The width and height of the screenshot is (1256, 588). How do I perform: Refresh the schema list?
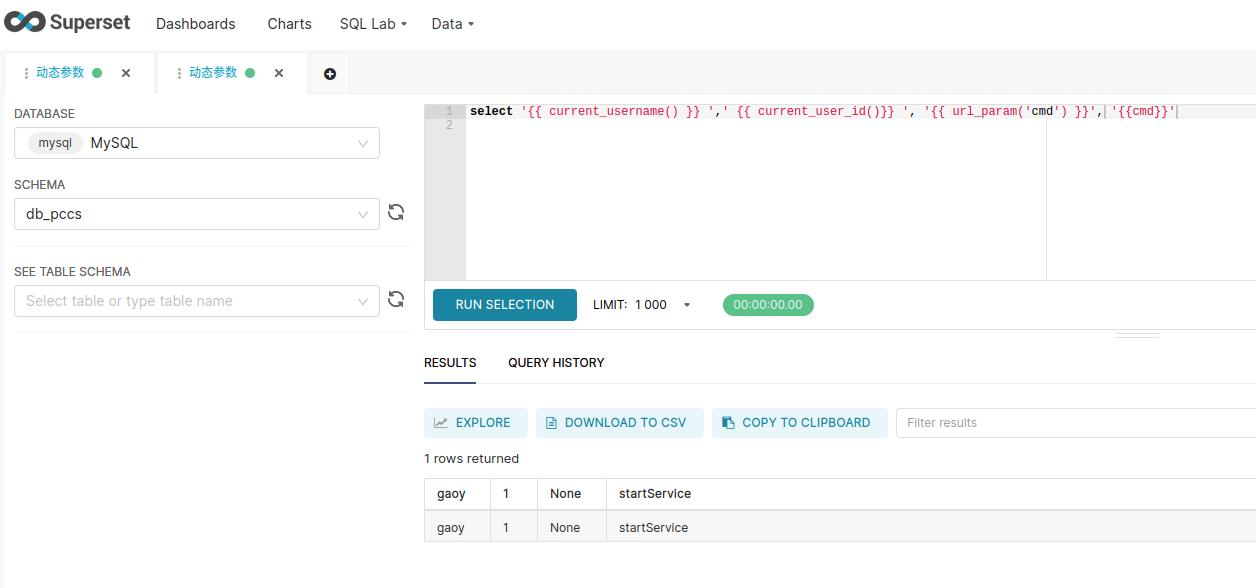pyautogui.click(x=396, y=212)
